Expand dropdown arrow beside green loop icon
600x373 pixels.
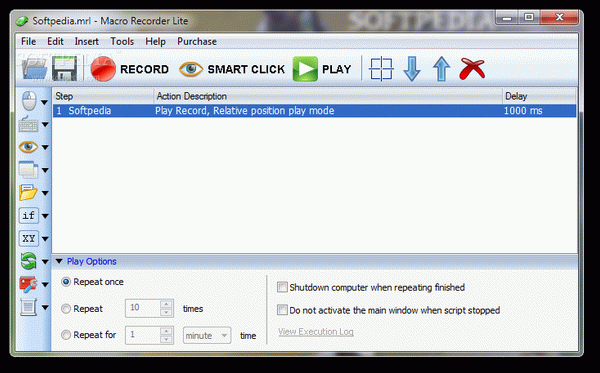45,262
